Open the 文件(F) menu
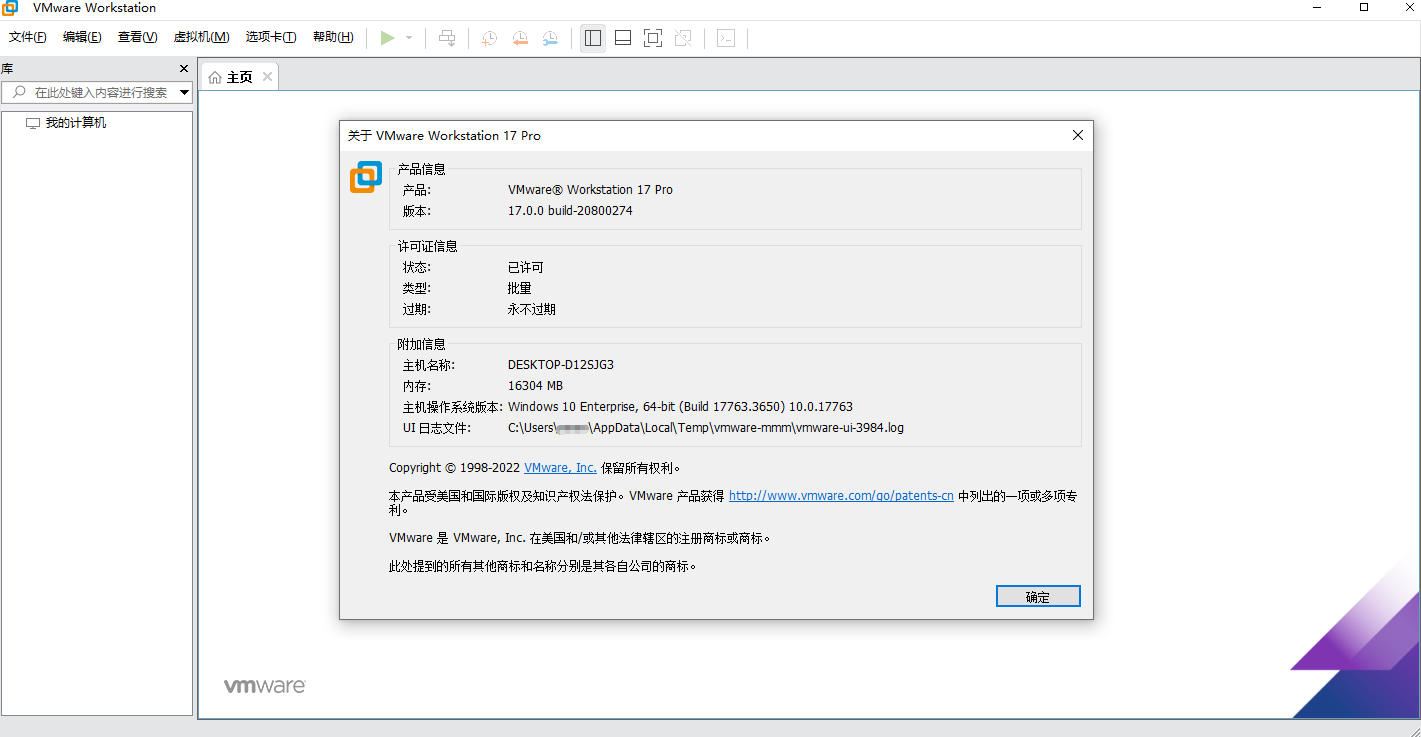Image resolution: width=1421 pixels, height=737 pixels. point(28,37)
